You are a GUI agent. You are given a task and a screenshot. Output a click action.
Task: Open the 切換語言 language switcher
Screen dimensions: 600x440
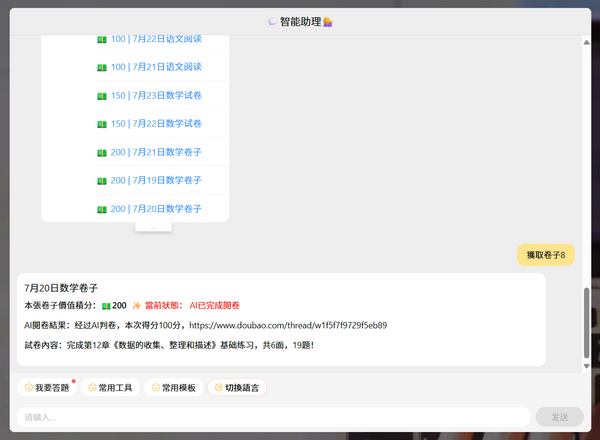pos(237,388)
